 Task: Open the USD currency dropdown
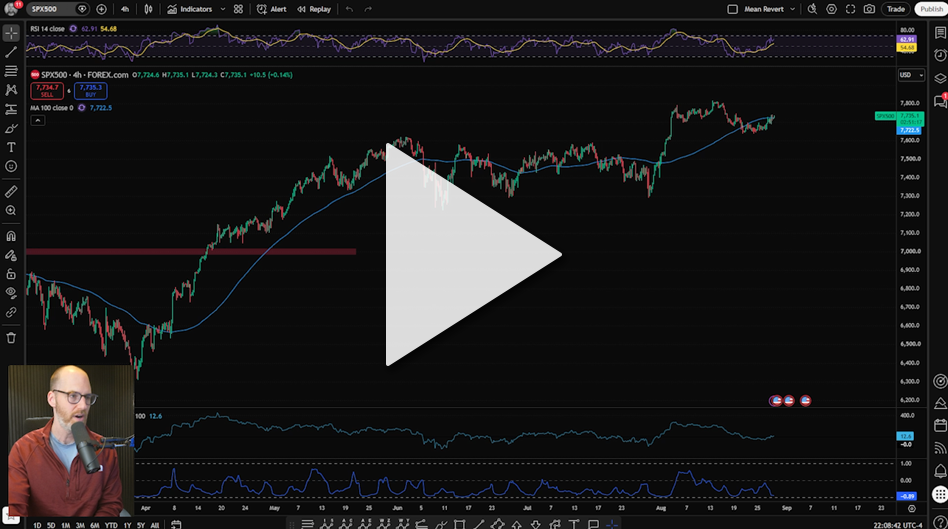[911, 75]
